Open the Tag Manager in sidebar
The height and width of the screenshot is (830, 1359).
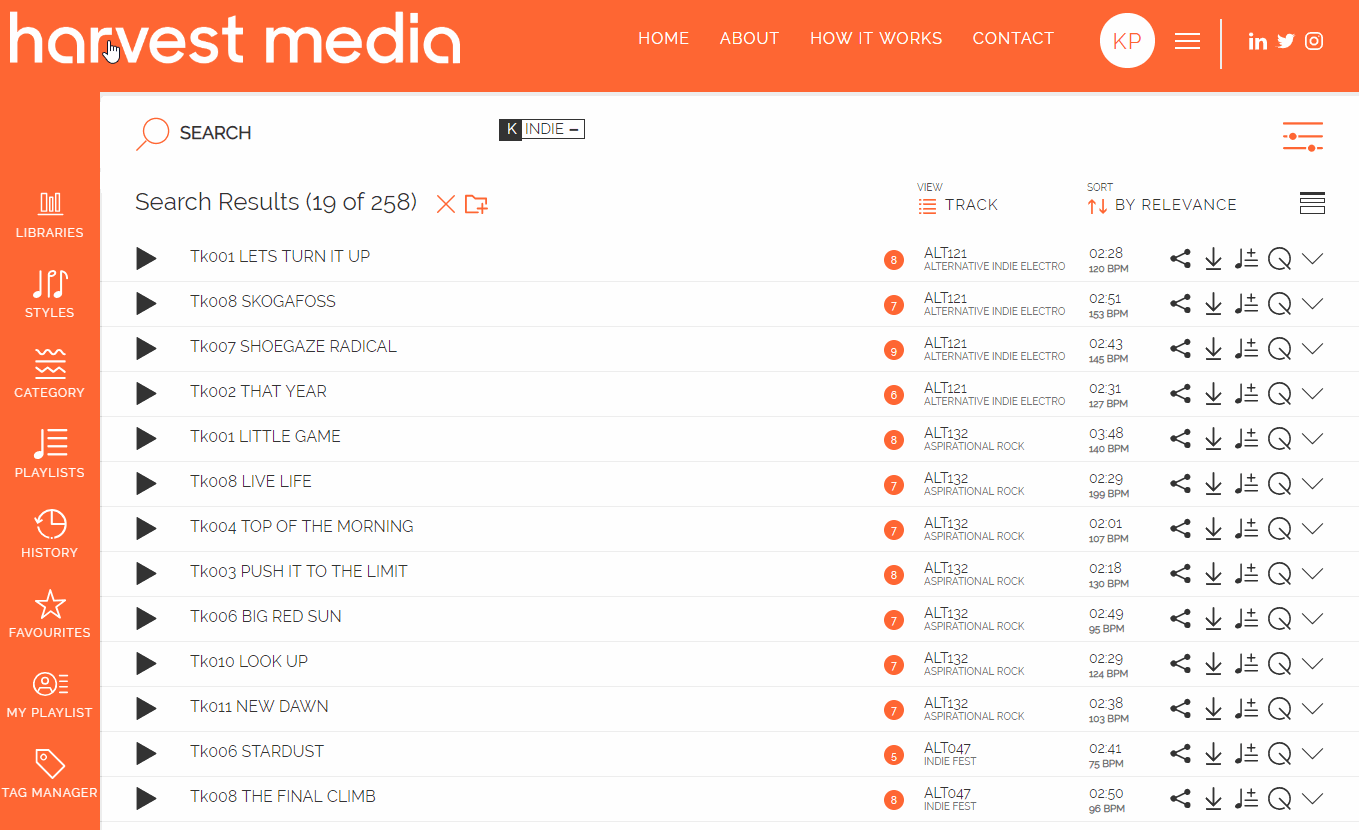(49, 775)
